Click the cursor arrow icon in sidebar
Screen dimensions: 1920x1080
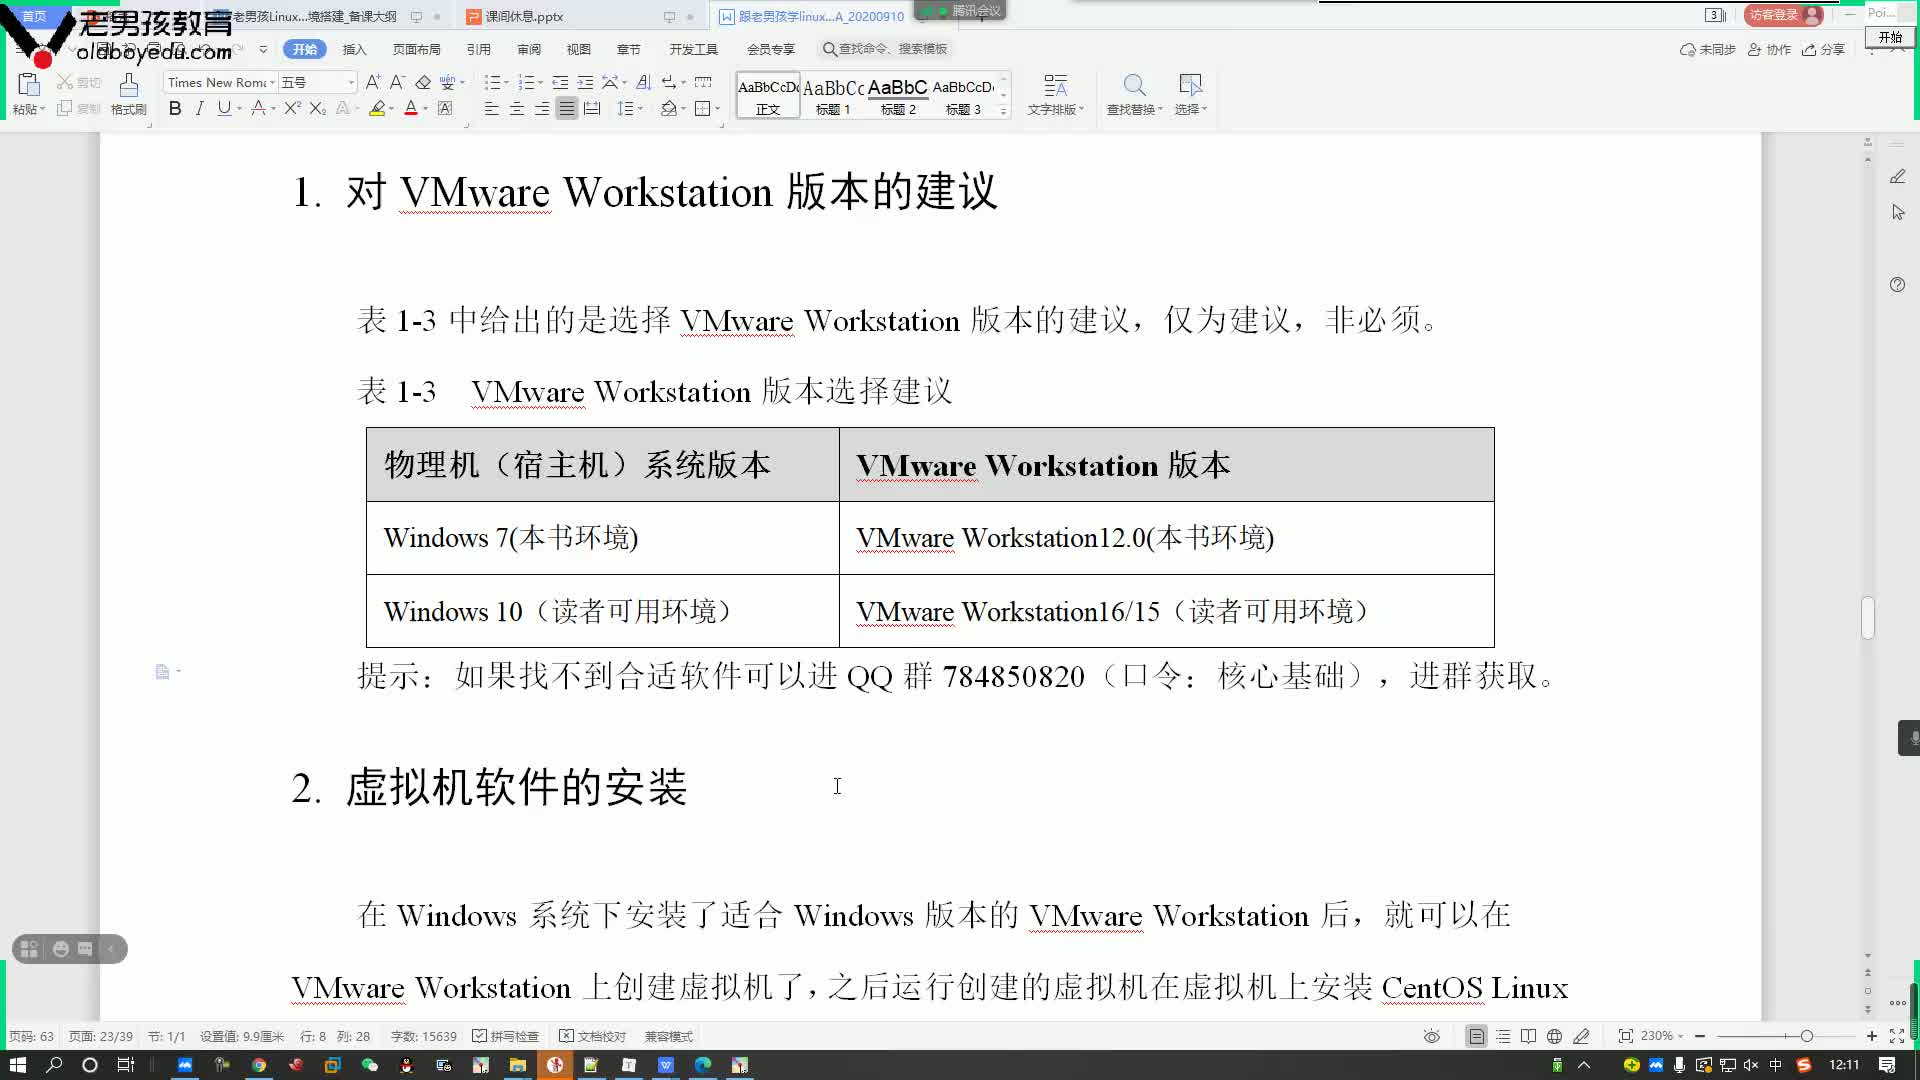coord(1898,212)
